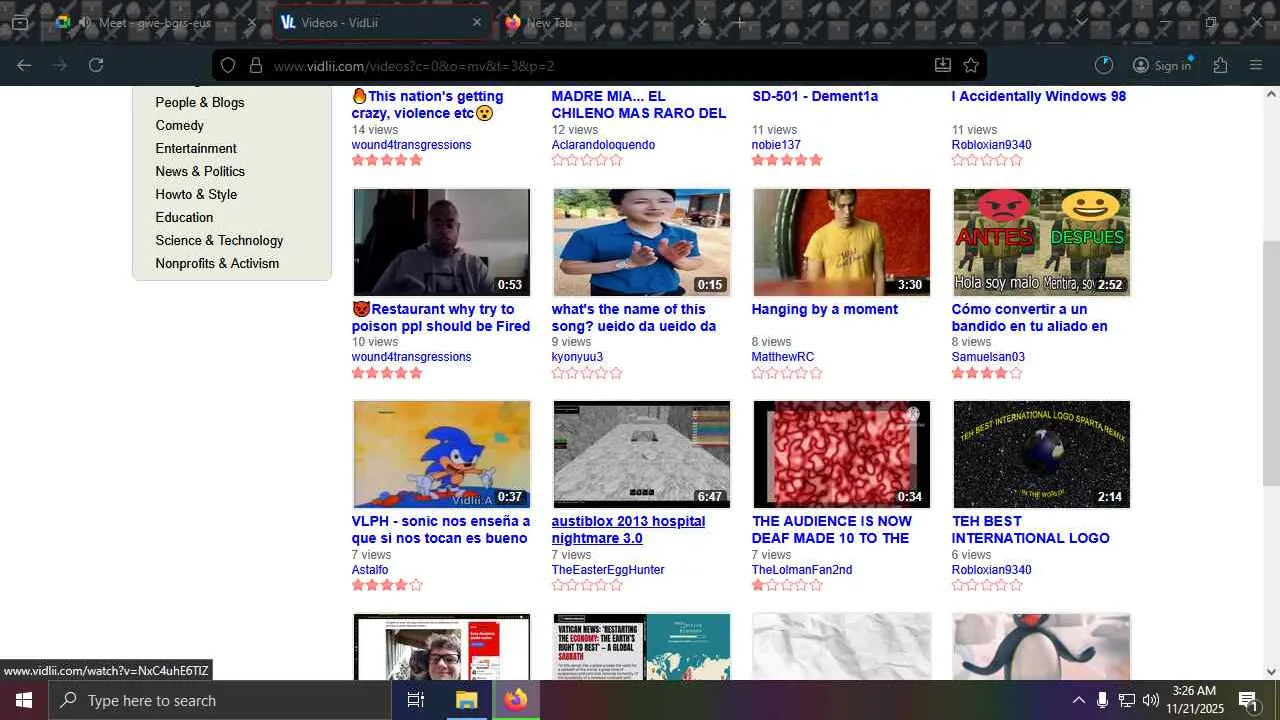Unmute the Meet tab audio icon
The width and height of the screenshot is (1280, 720).
[84, 22]
